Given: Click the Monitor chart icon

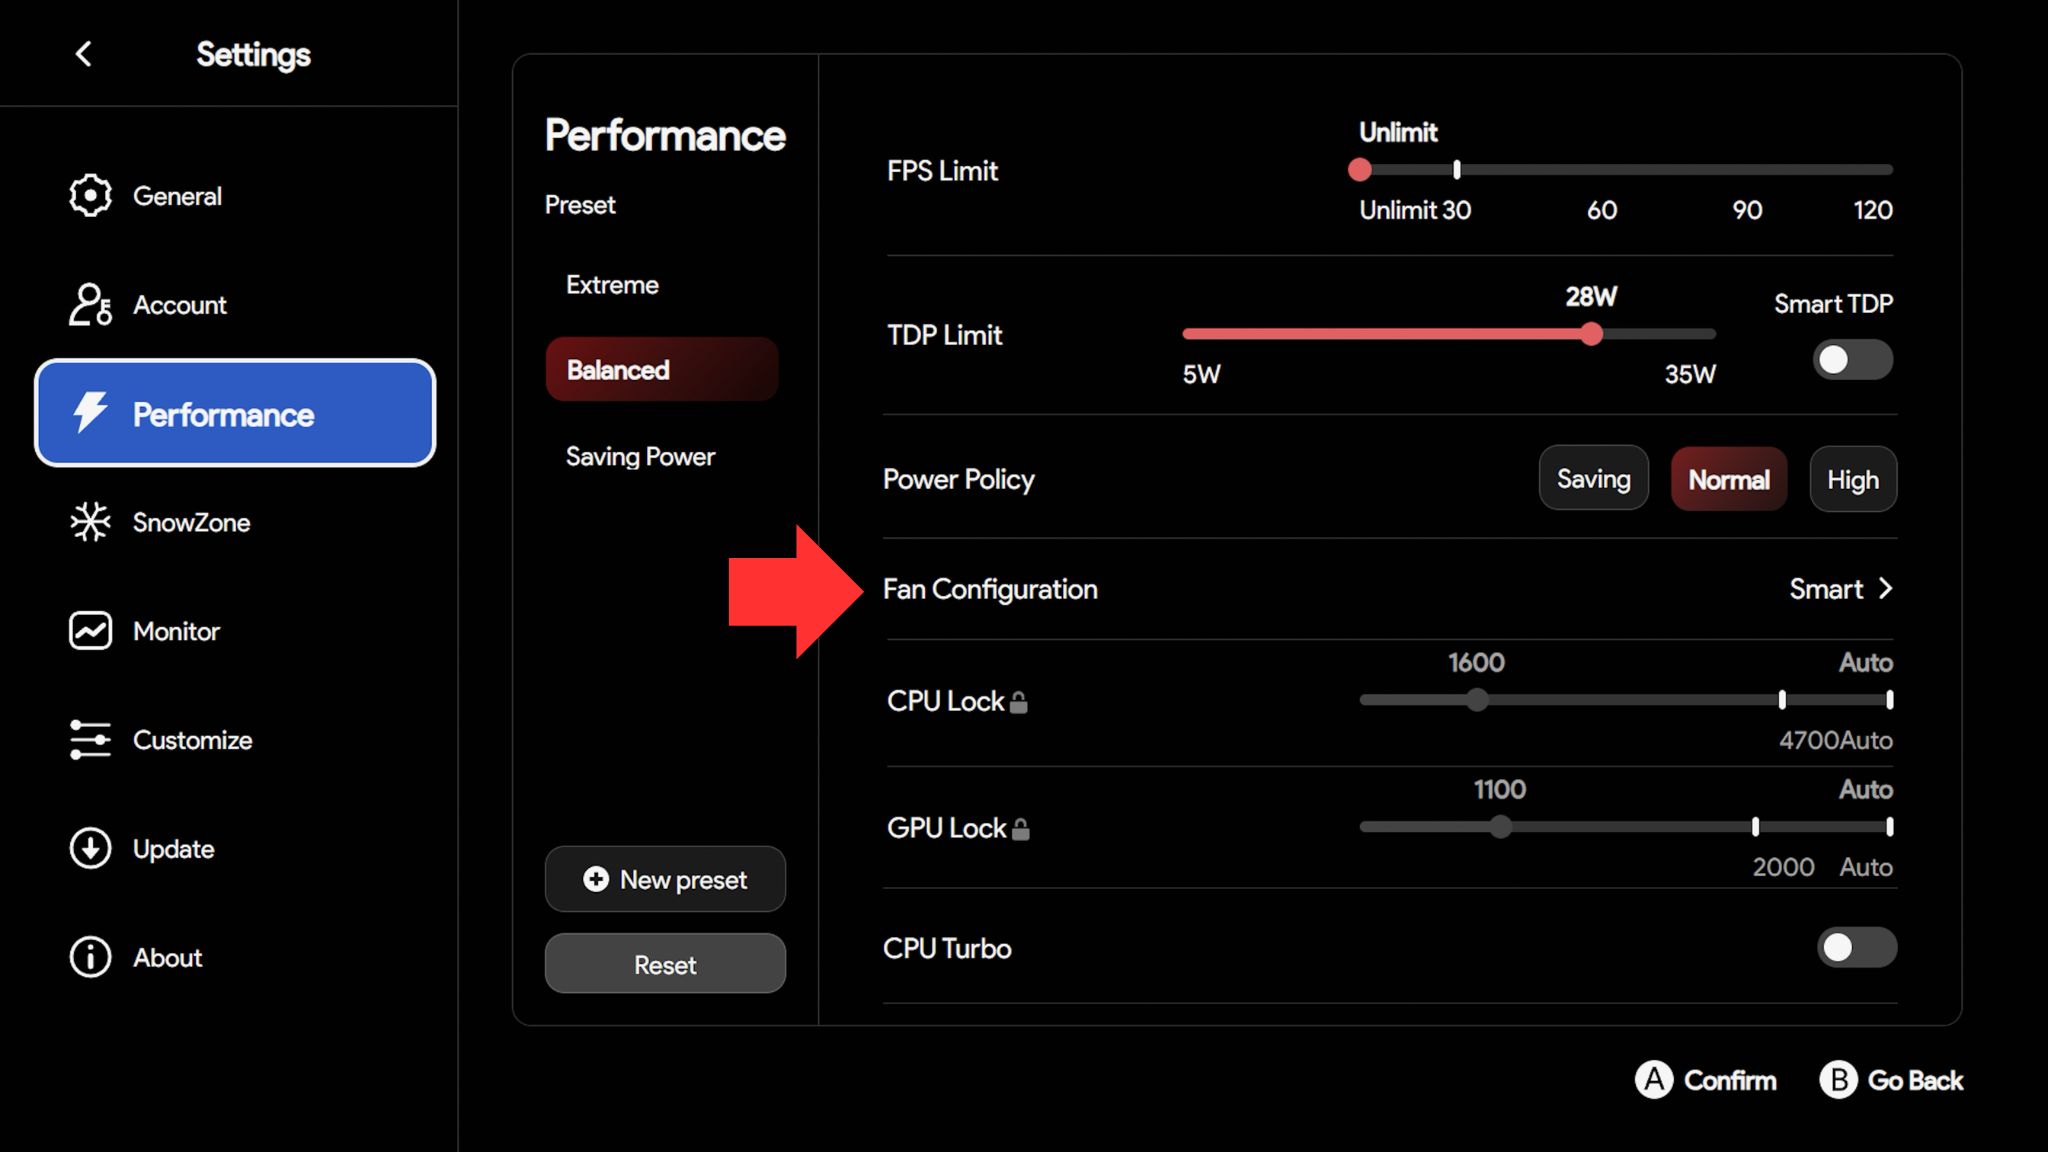Looking at the screenshot, I should coord(90,631).
